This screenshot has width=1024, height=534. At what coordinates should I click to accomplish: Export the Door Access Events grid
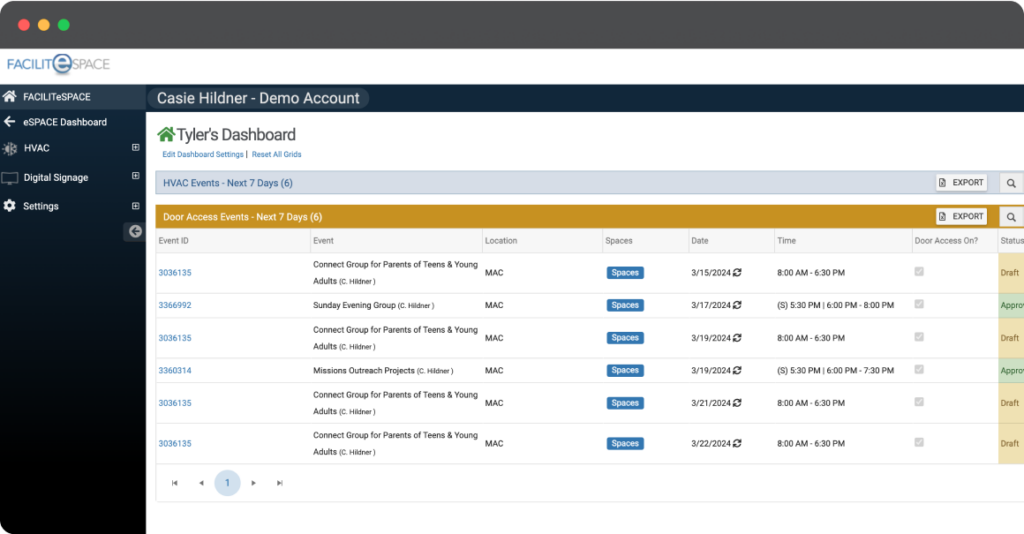point(961,217)
